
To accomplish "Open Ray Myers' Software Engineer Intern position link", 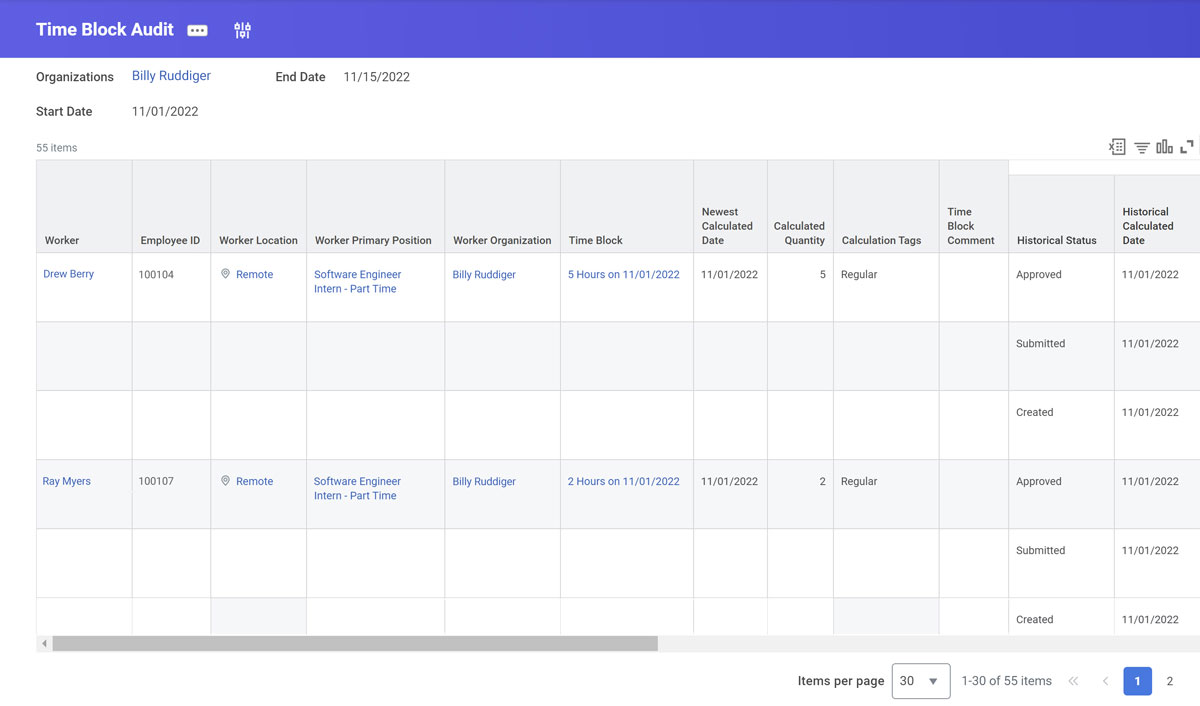I will [357, 488].
